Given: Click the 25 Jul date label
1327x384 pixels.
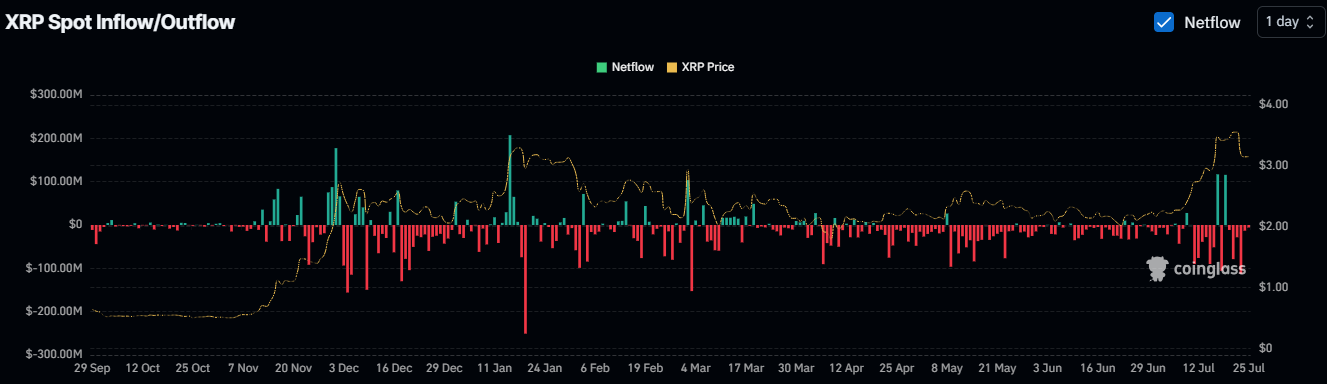Looking at the screenshot, I should click(1248, 368).
